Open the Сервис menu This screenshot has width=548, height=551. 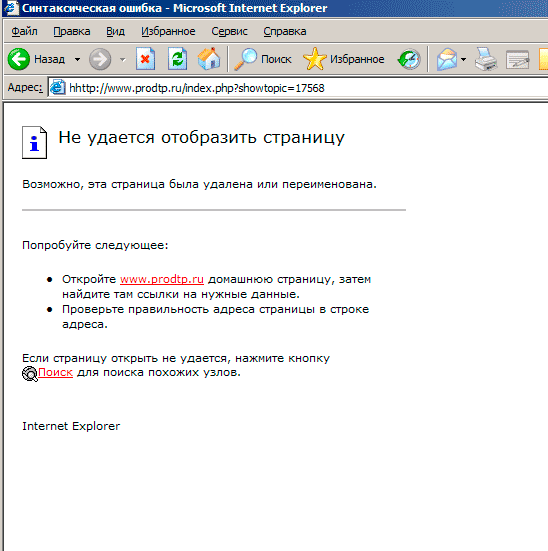coord(229,31)
